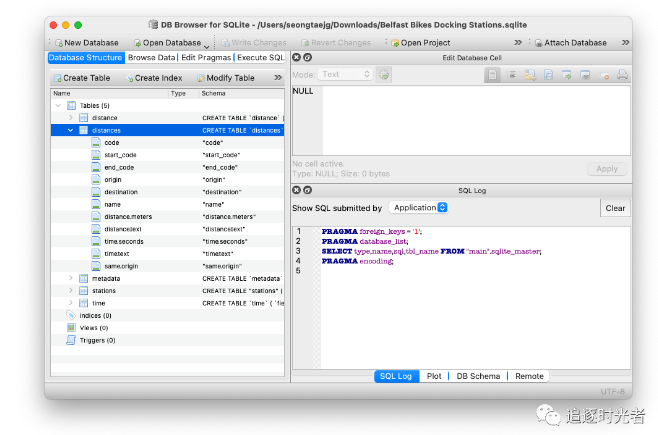Switch to the Plot bottom tab

point(434,376)
